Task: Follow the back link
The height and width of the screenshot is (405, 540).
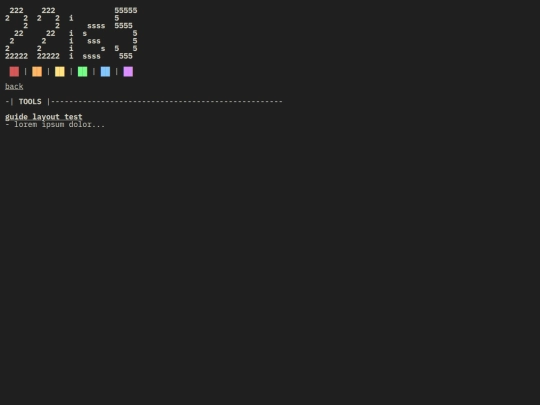Action: (14, 86)
